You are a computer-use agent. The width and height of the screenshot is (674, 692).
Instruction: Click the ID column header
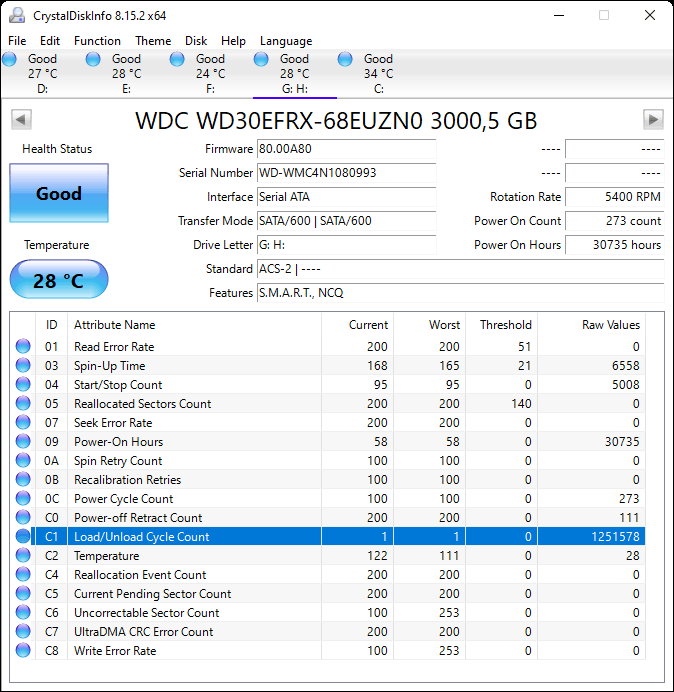pyautogui.click(x=52, y=325)
